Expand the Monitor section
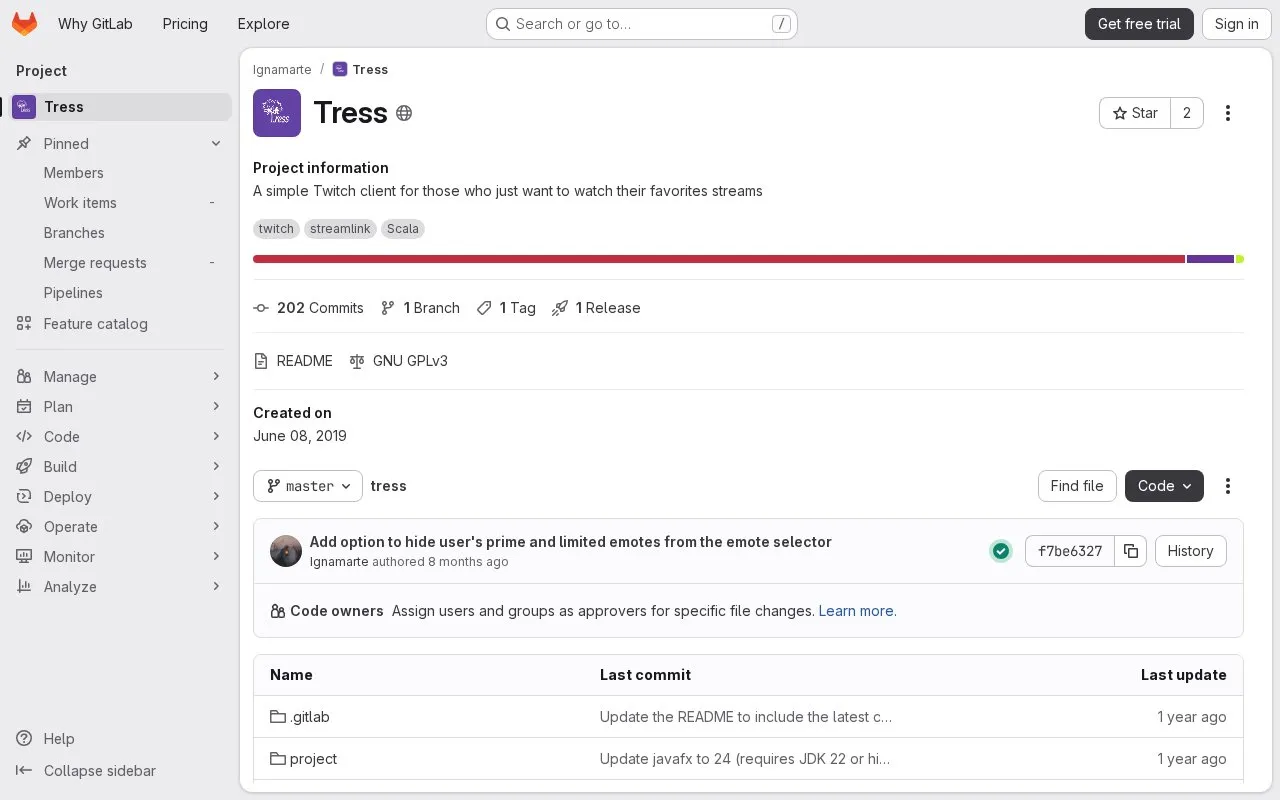Viewport: 1280px width, 800px height. pos(120,557)
